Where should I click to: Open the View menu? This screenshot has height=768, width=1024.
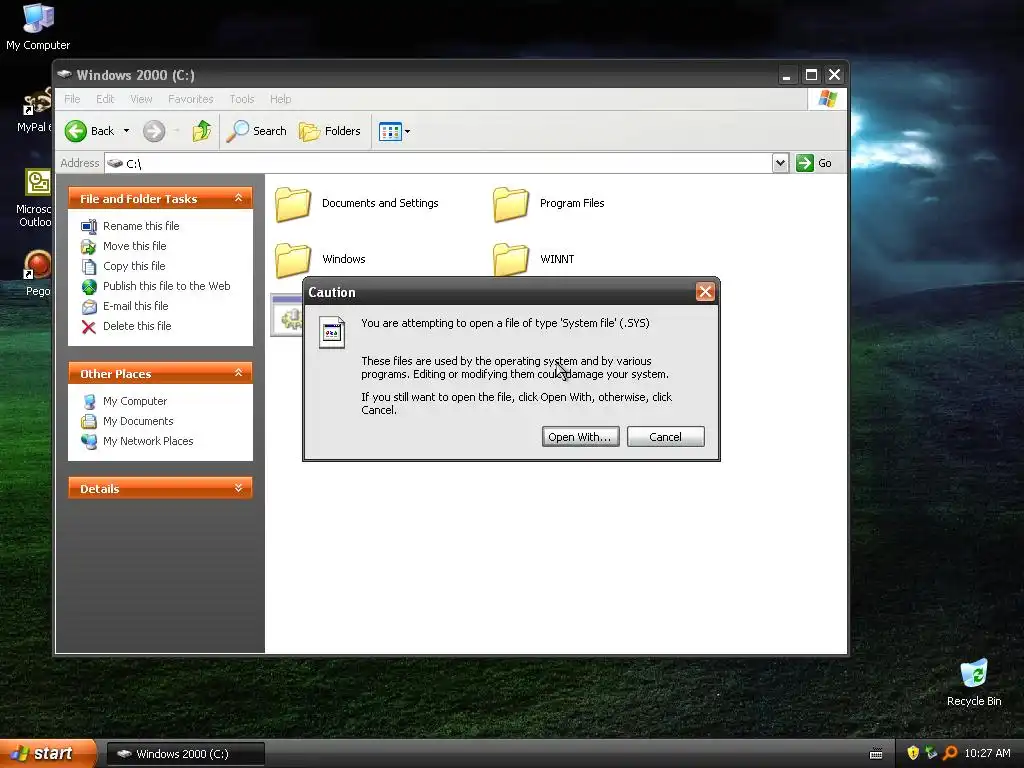141,99
